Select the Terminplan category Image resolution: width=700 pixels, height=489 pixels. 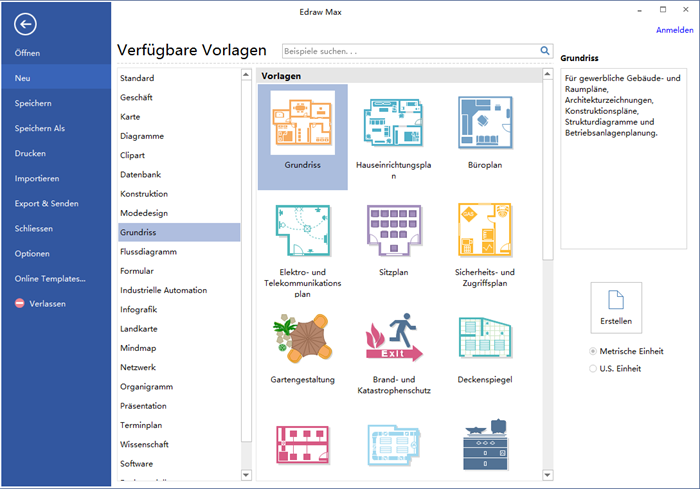click(179, 425)
